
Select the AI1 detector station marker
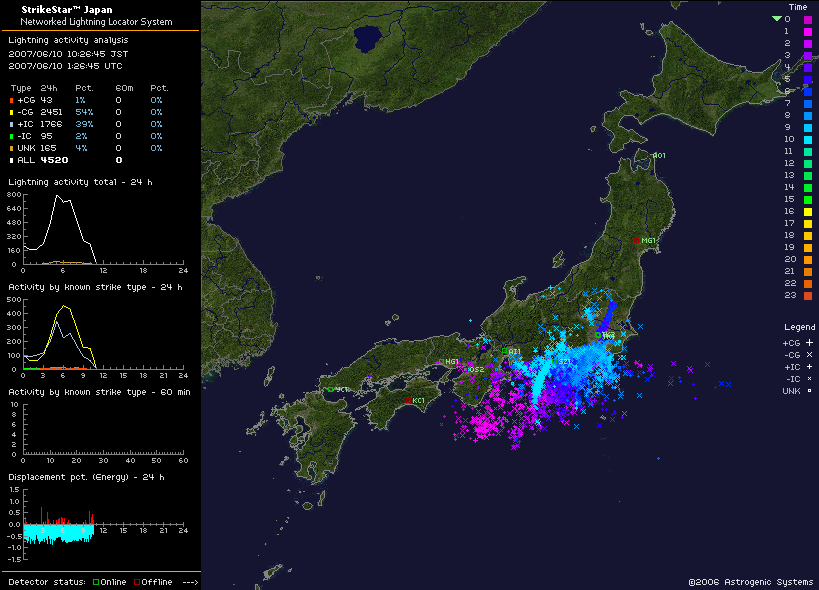(506, 351)
